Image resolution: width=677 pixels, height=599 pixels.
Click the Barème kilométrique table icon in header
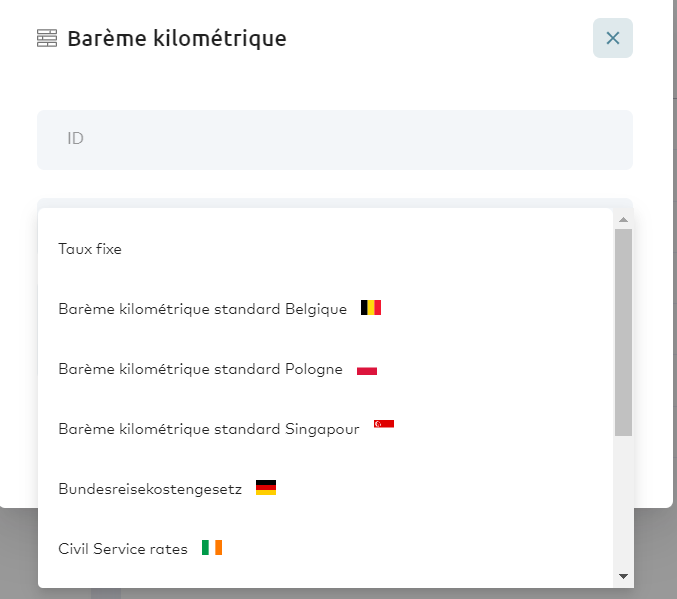47,39
